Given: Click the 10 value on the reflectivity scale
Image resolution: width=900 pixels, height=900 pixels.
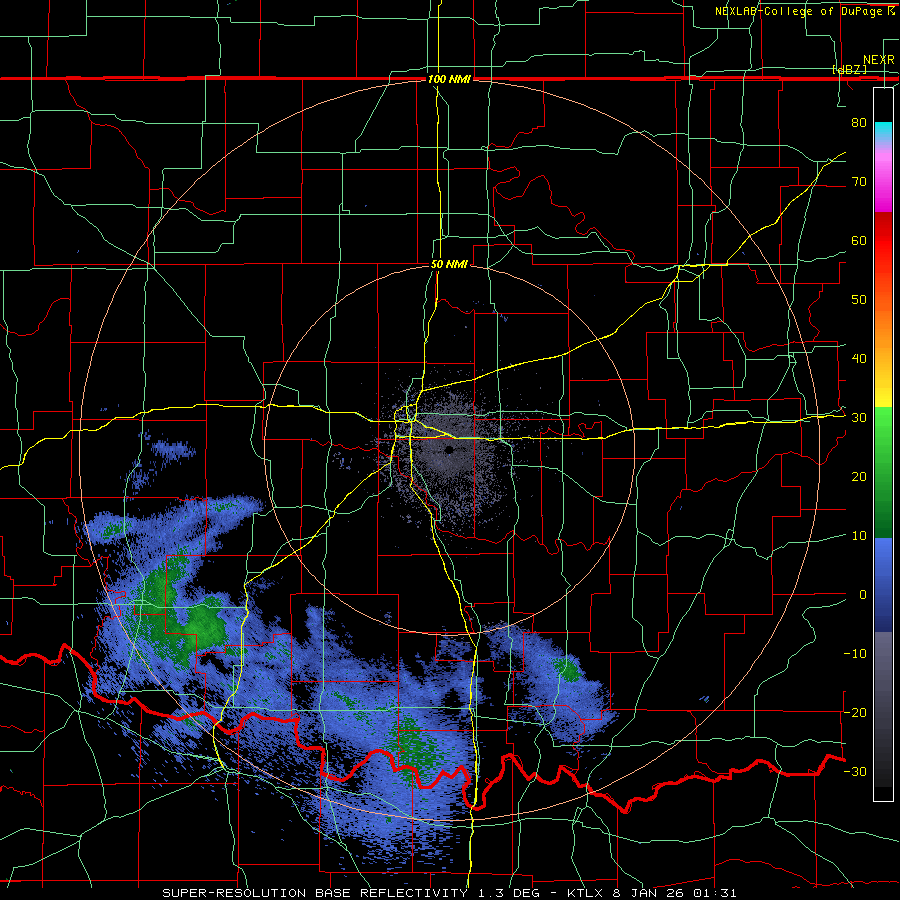Looking at the screenshot, I should 859,536.
